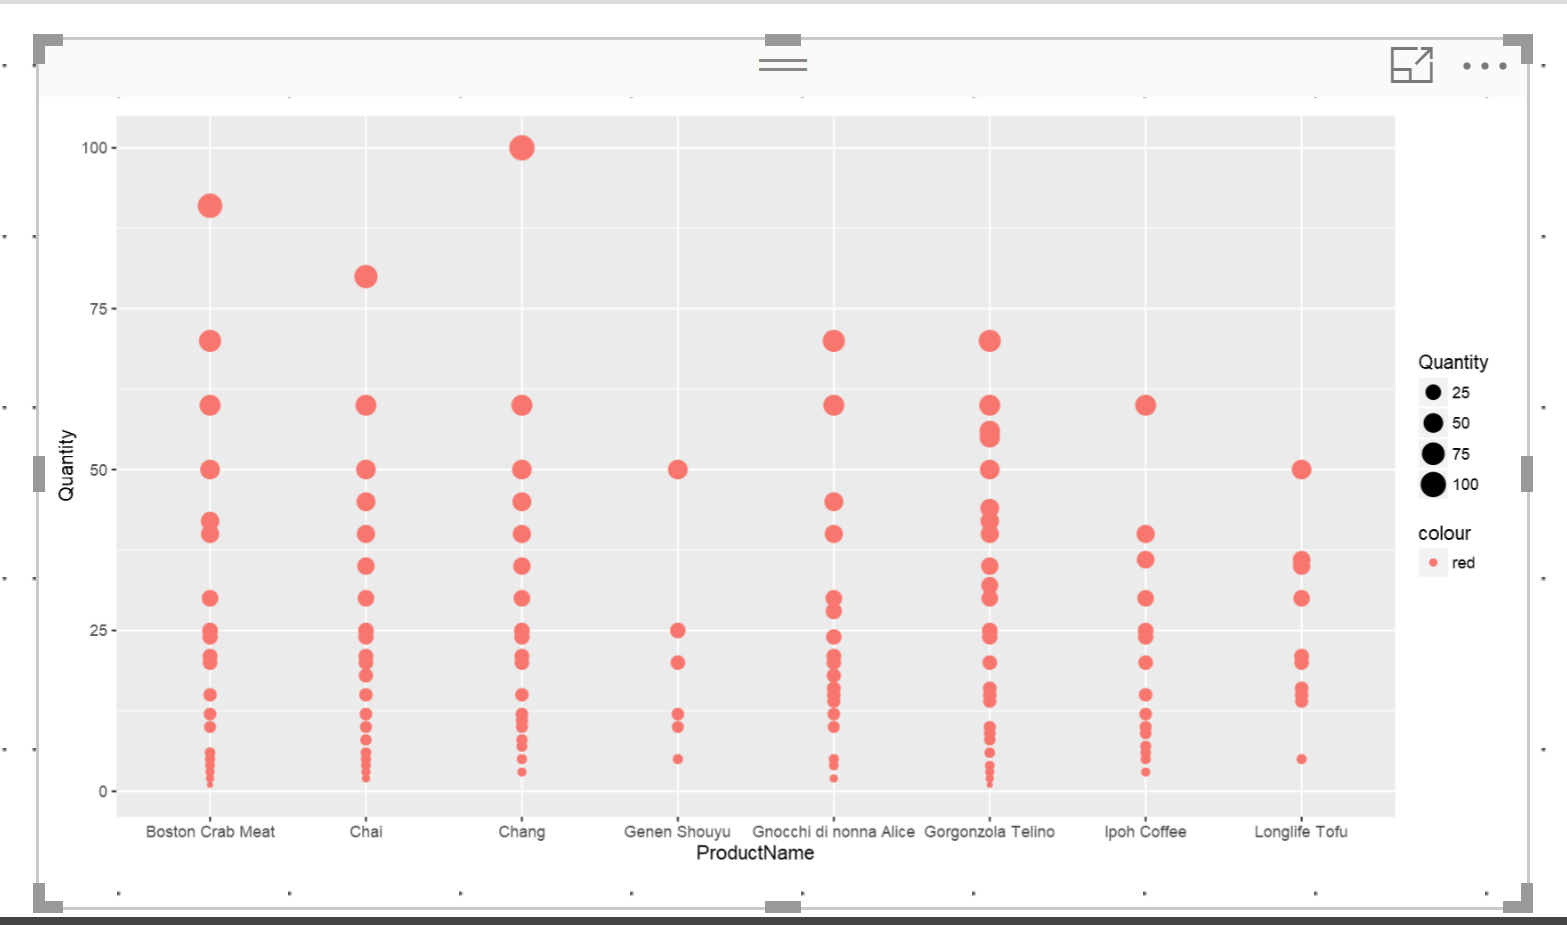Click the left-edge middle resize handle
1567x925 pixels.
(38, 472)
